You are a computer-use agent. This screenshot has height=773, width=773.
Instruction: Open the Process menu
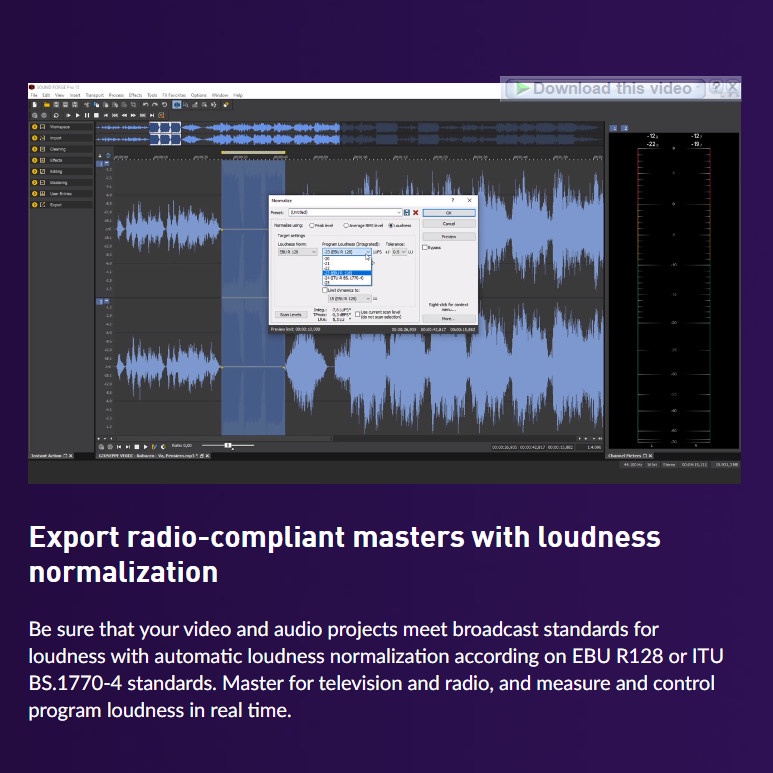click(x=116, y=95)
